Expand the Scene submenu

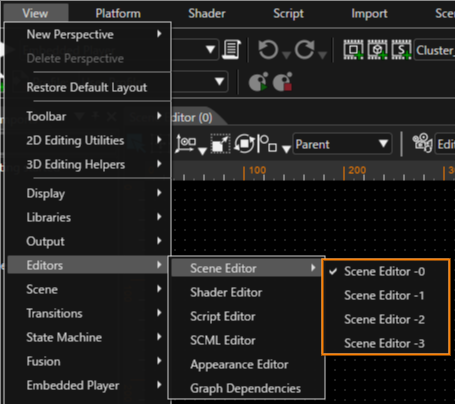pos(89,289)
